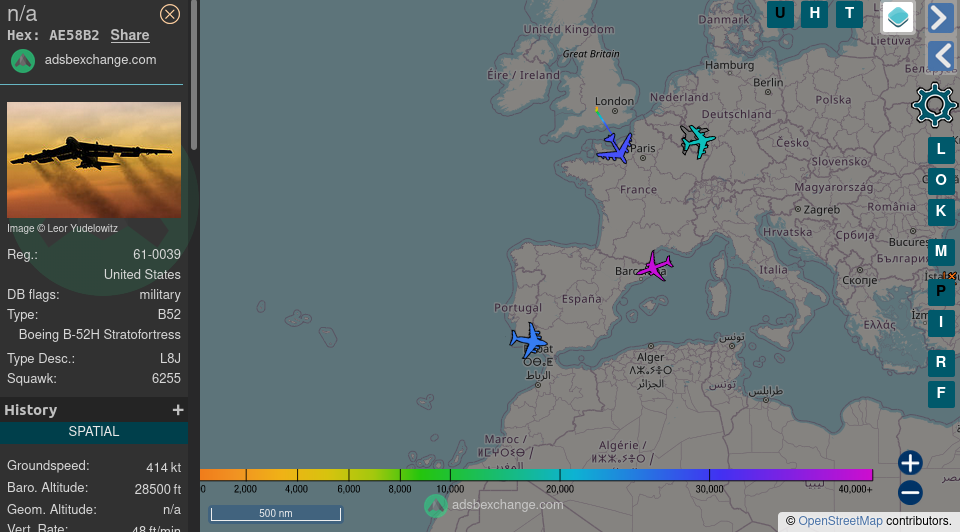Select the SPATIAL tab
The image size is (960, 532).
pyautogui.click(x=94, y=432)
